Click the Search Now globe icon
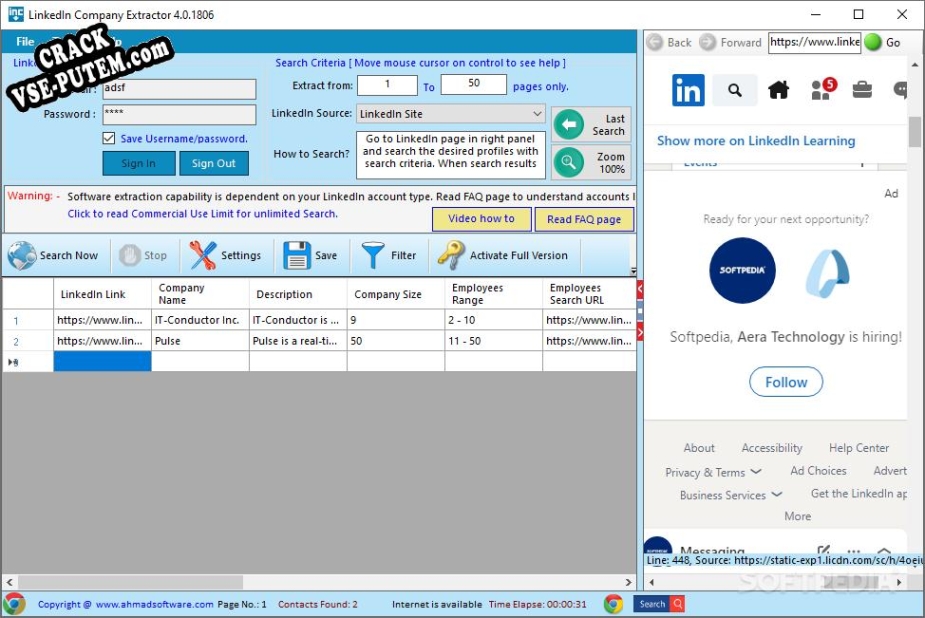 22,255
